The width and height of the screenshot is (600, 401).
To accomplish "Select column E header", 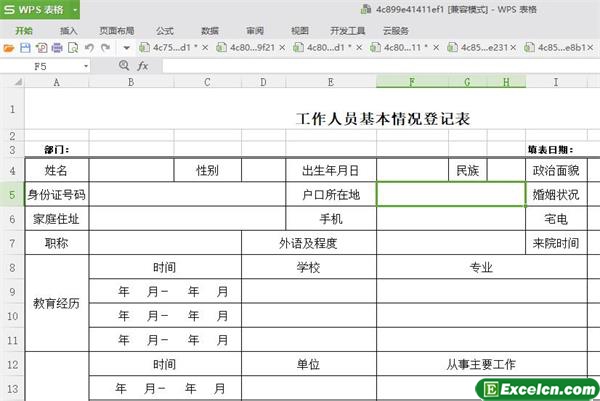I will (331, 82).
